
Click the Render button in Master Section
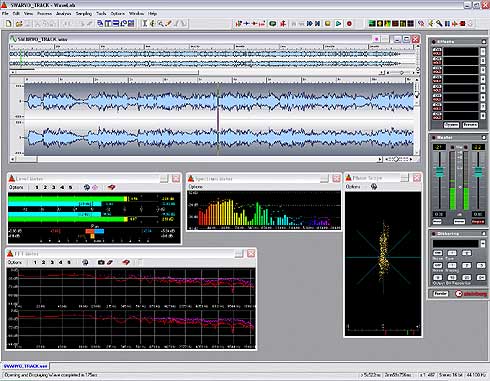pyautogui.click(x=440, y=293)
